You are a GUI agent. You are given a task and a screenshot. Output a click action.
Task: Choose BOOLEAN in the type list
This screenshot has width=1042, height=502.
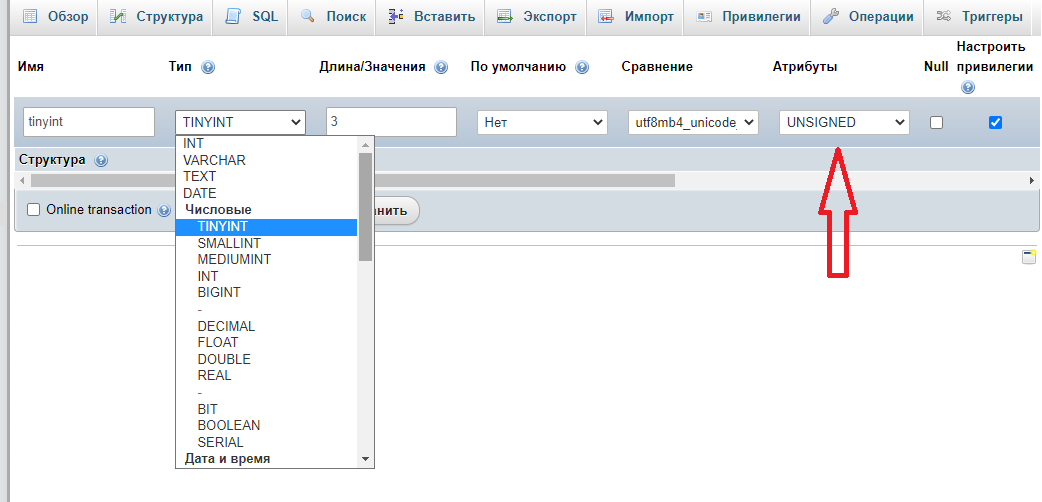click(x=229, y=425)
